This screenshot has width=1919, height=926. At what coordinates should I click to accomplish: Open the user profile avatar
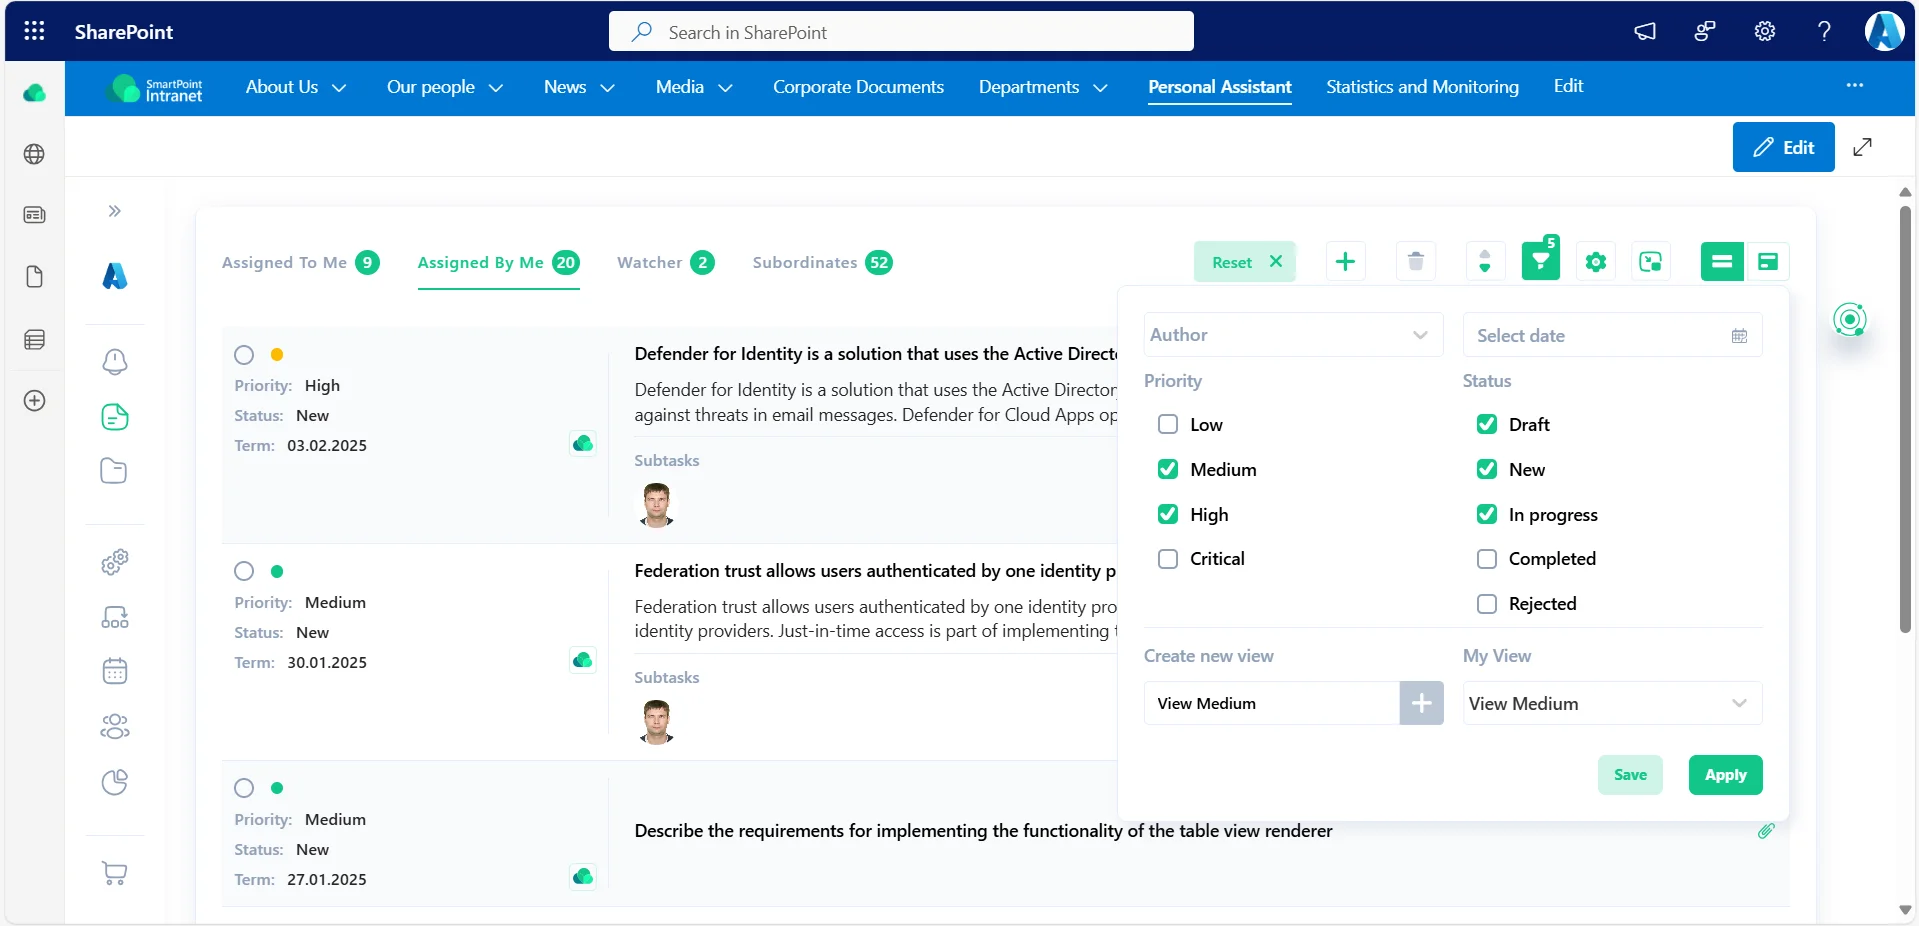1884,31
